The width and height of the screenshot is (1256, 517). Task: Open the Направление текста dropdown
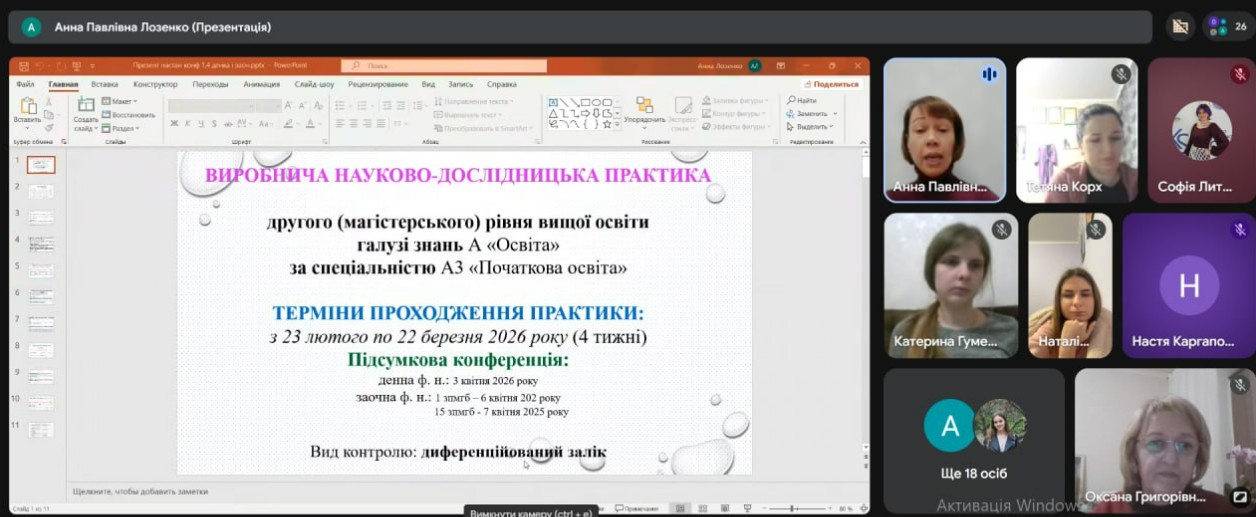pos(475,101)
